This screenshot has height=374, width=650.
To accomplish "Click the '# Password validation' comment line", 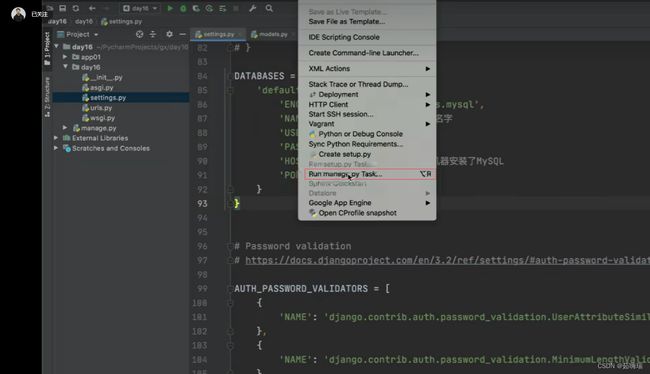I will point(293,246).
